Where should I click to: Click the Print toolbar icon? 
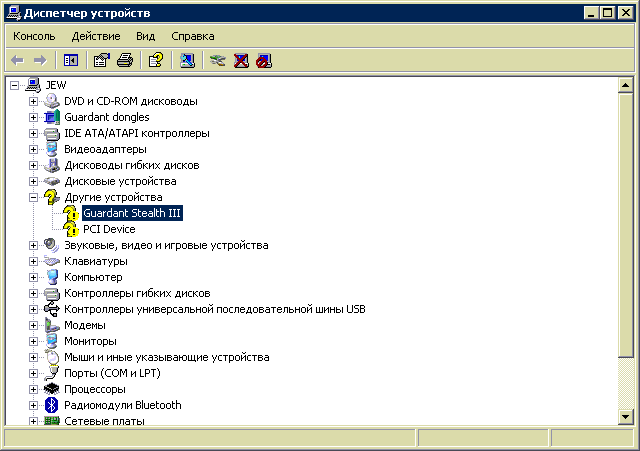click(x=125, y=60)
